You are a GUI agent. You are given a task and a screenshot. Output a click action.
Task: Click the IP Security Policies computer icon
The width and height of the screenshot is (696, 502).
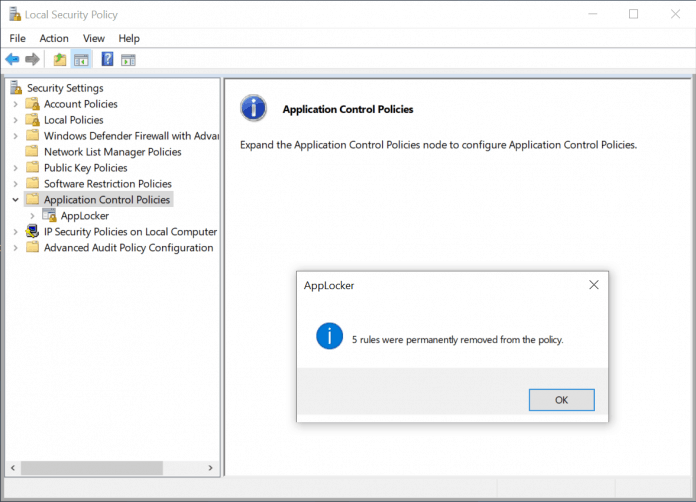(x=32, y=231)
